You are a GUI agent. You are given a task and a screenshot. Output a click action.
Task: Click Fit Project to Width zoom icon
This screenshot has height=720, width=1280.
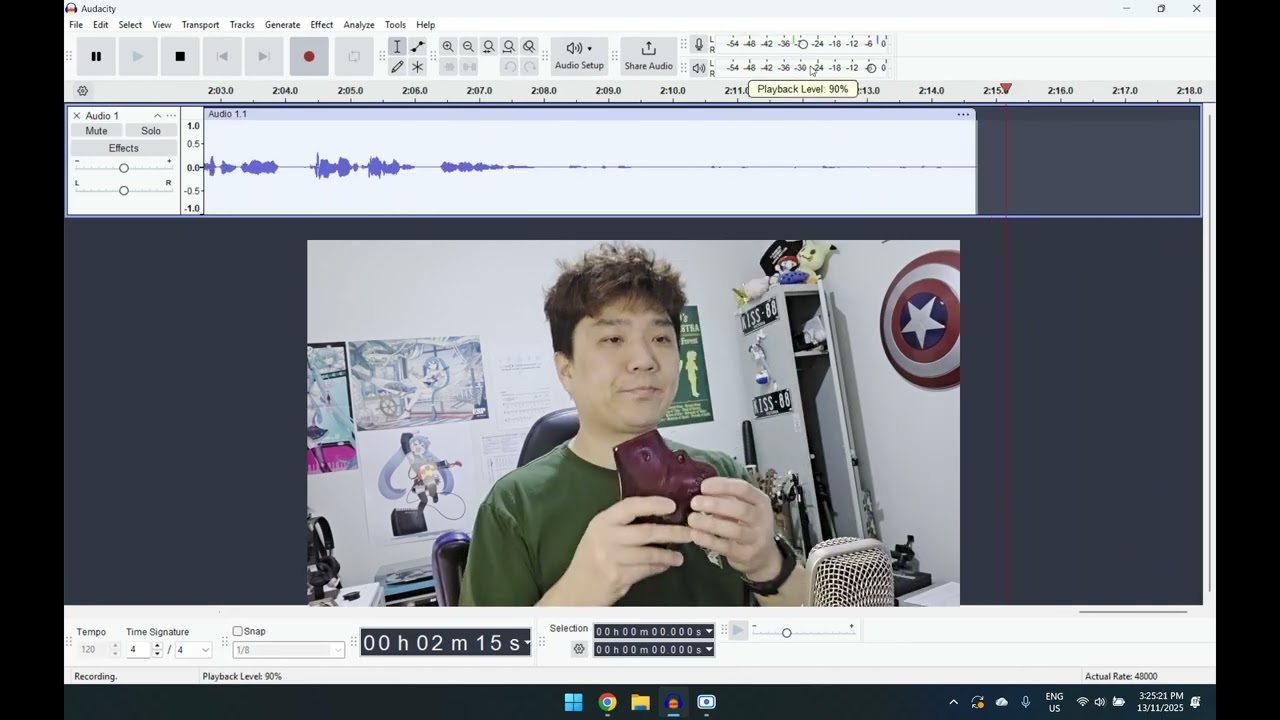tap(509, 47)
